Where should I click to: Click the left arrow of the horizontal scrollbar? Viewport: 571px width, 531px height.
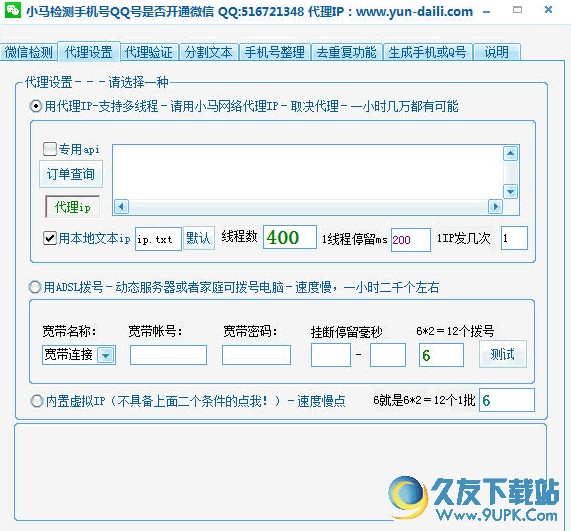[121, 206]
